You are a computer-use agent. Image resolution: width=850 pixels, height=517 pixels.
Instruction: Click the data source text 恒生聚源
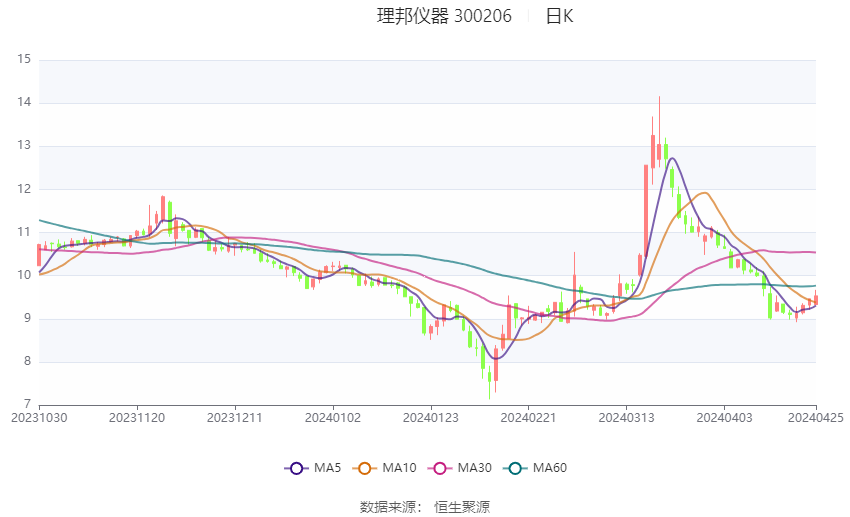[x=462, y=507]
